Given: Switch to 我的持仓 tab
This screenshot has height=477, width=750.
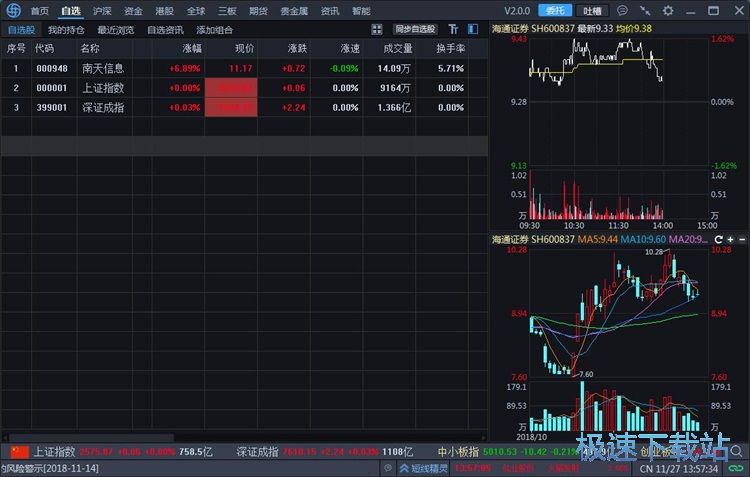Looking at the screenshot, I should [66, 30].
